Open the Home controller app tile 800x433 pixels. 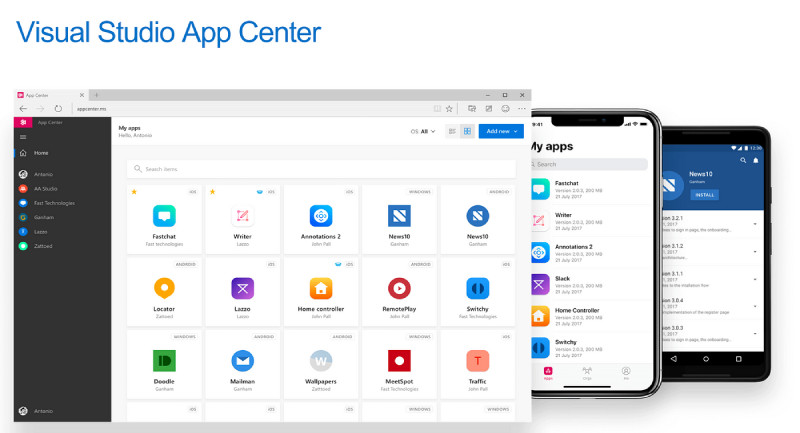pos(321,292)
